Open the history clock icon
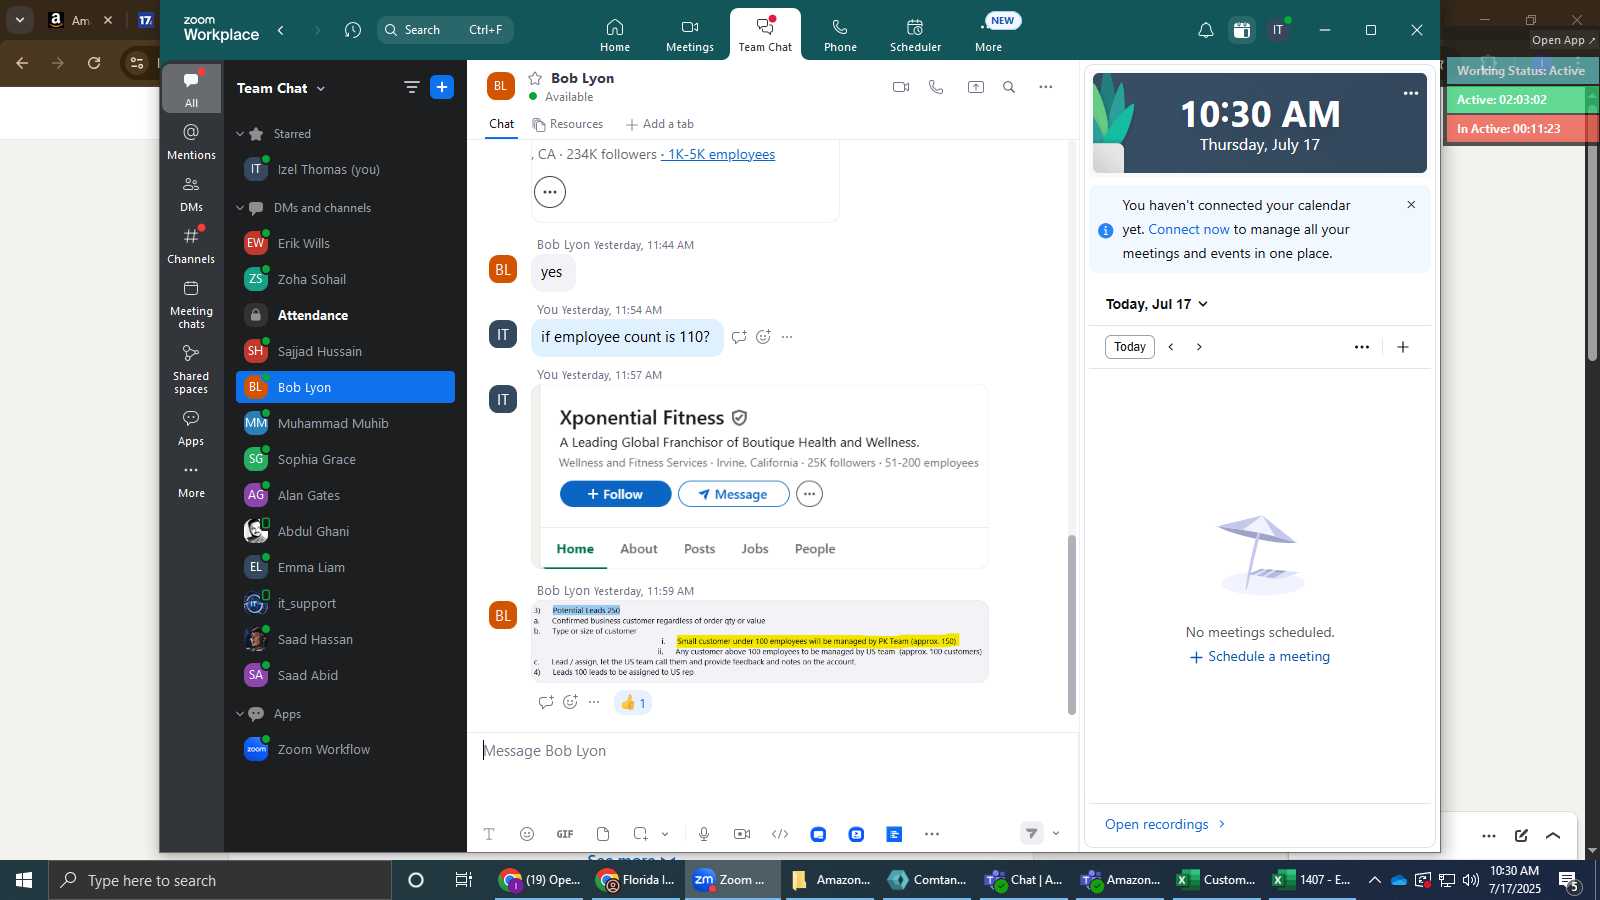The height and width of the screenshot is (900, 1600). [353, 30]
